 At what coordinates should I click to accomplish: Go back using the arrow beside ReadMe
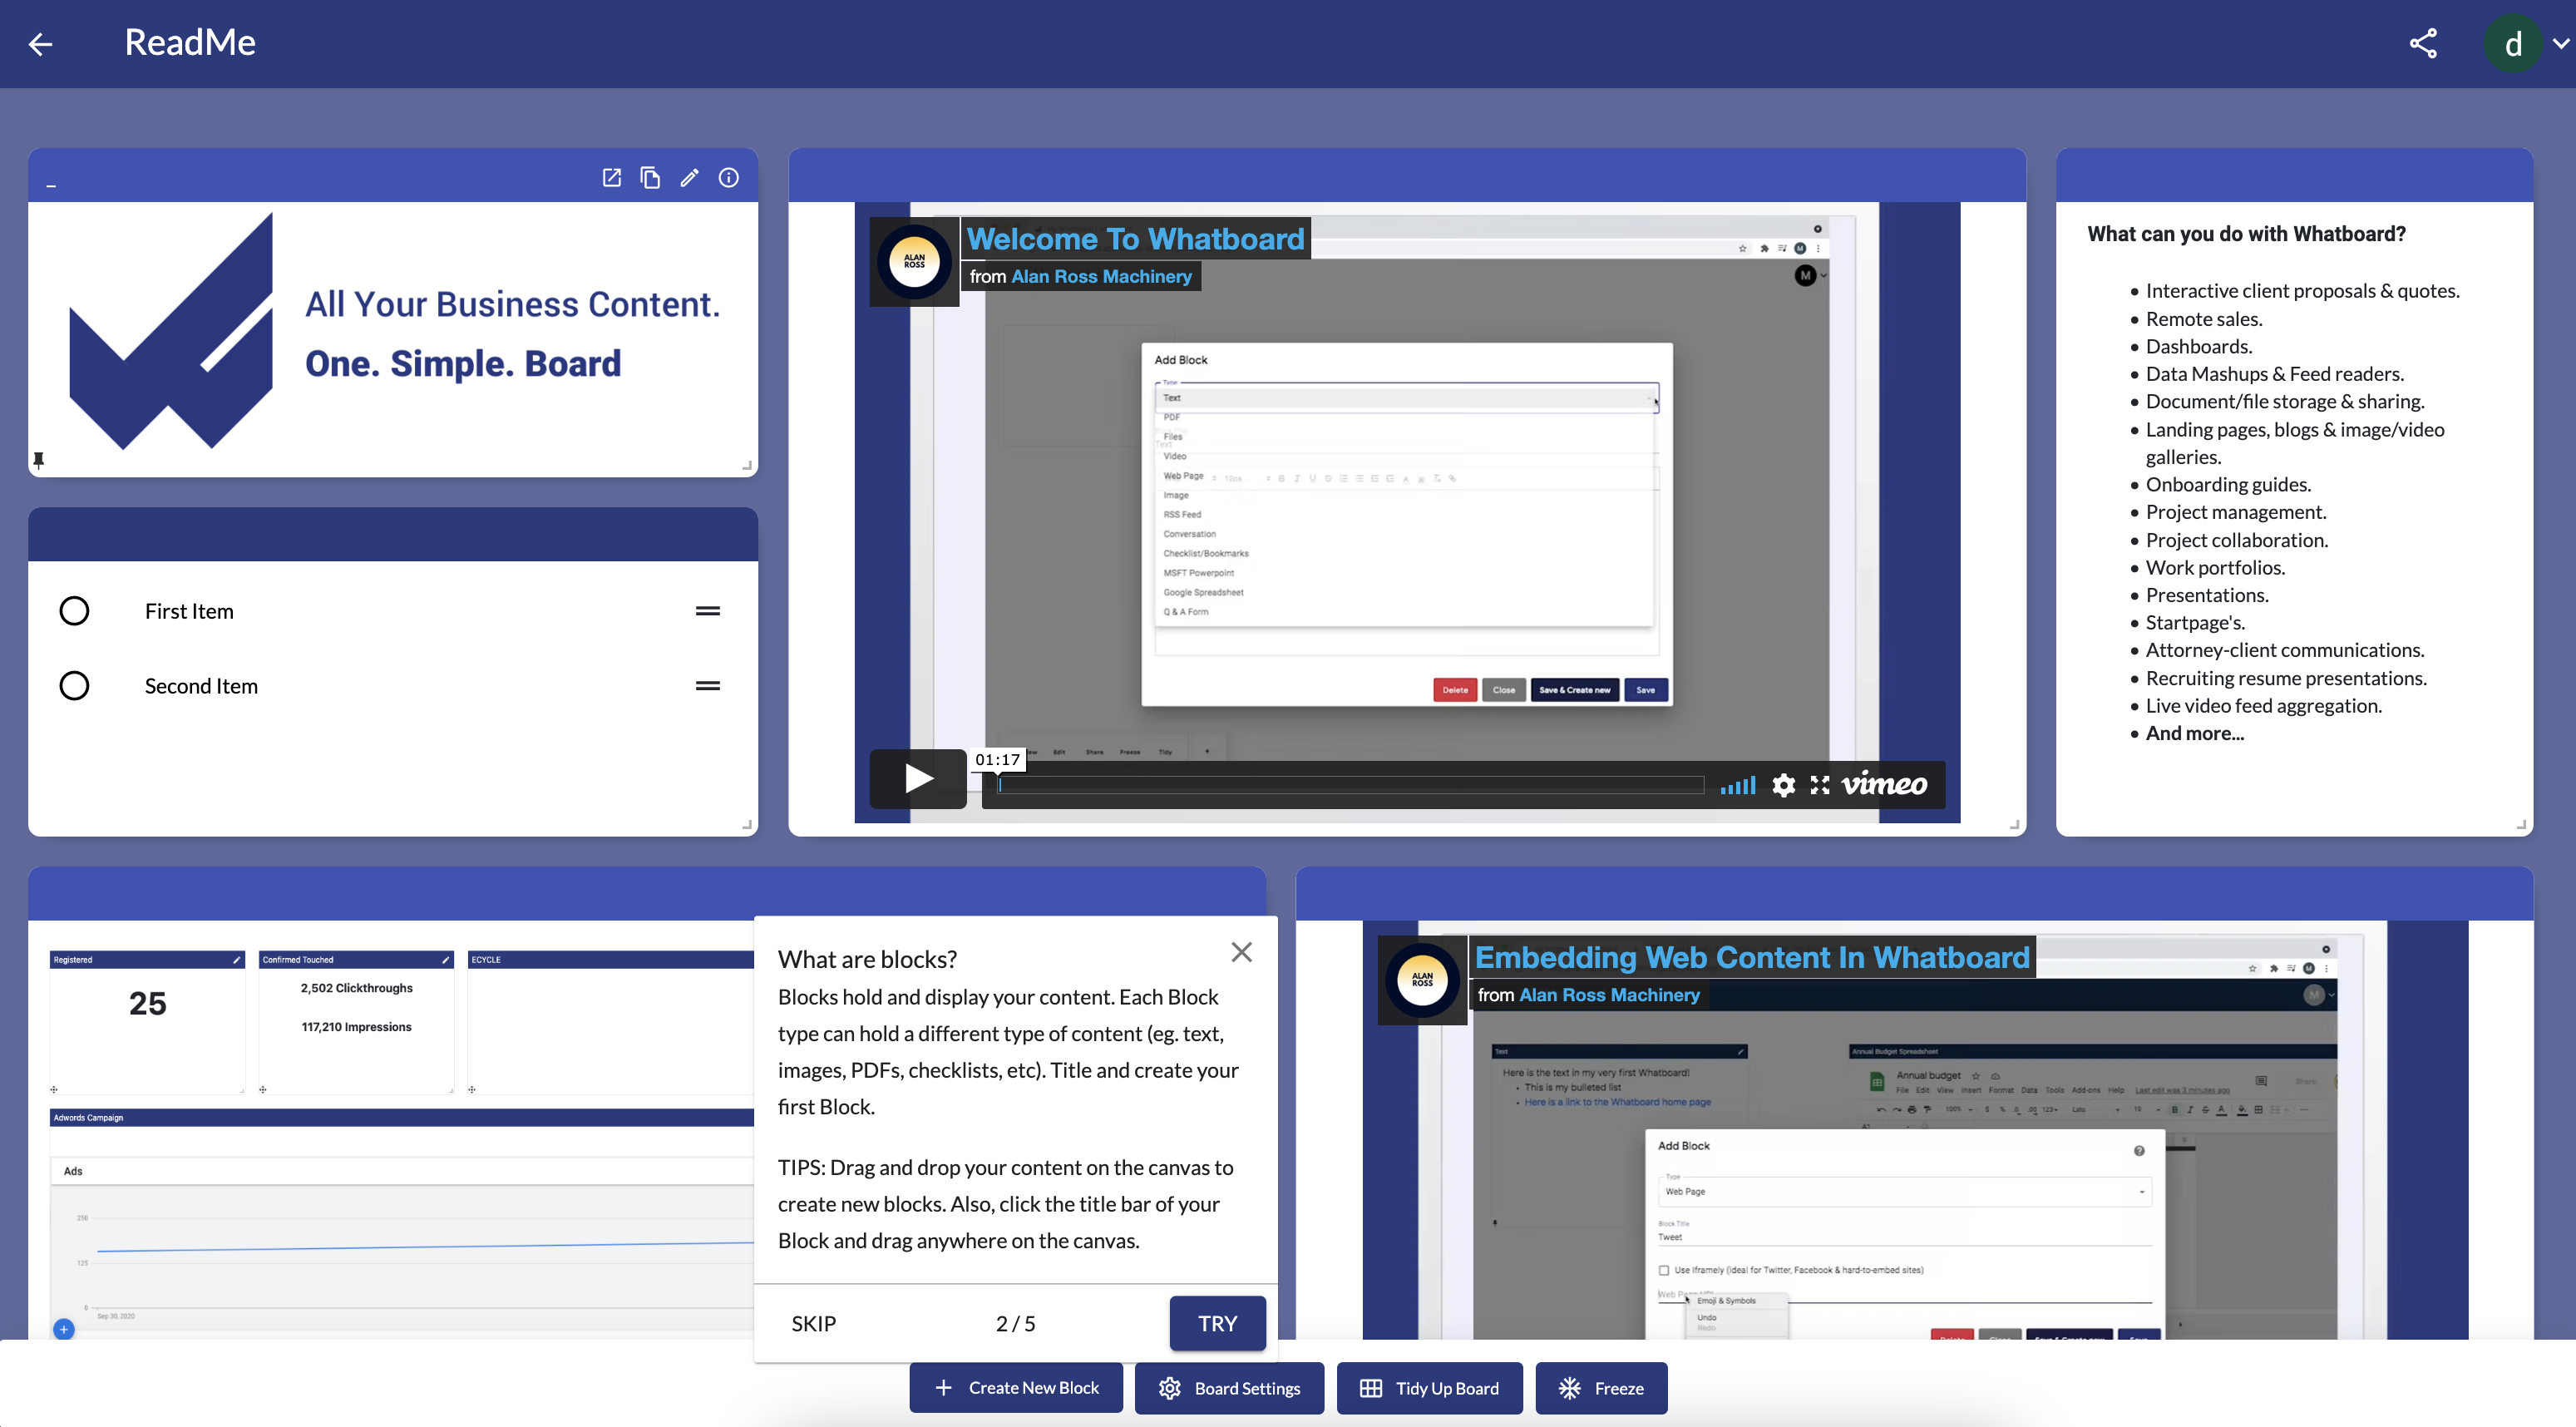point(40,44)
